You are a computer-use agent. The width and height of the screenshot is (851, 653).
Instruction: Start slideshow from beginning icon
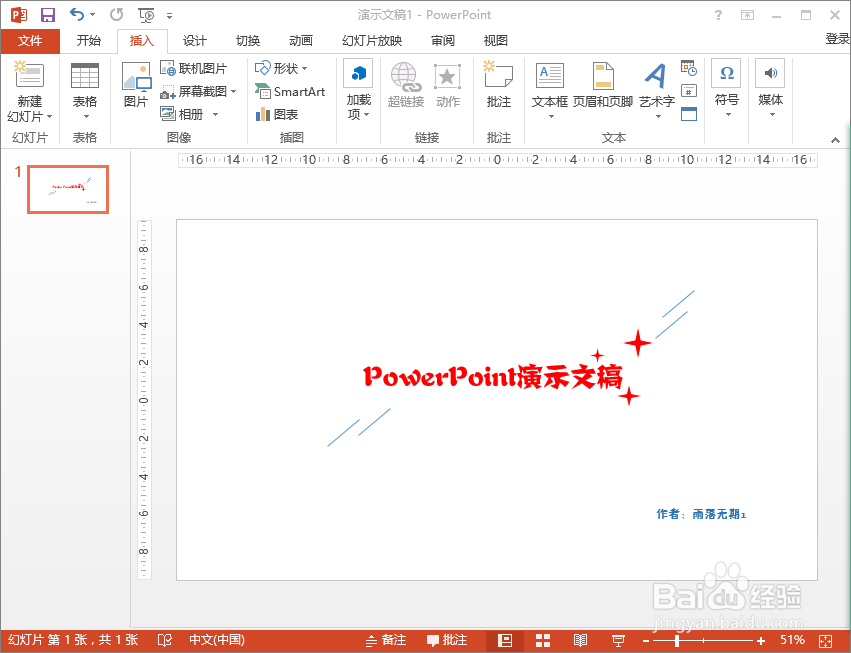(x=147, y=15)
